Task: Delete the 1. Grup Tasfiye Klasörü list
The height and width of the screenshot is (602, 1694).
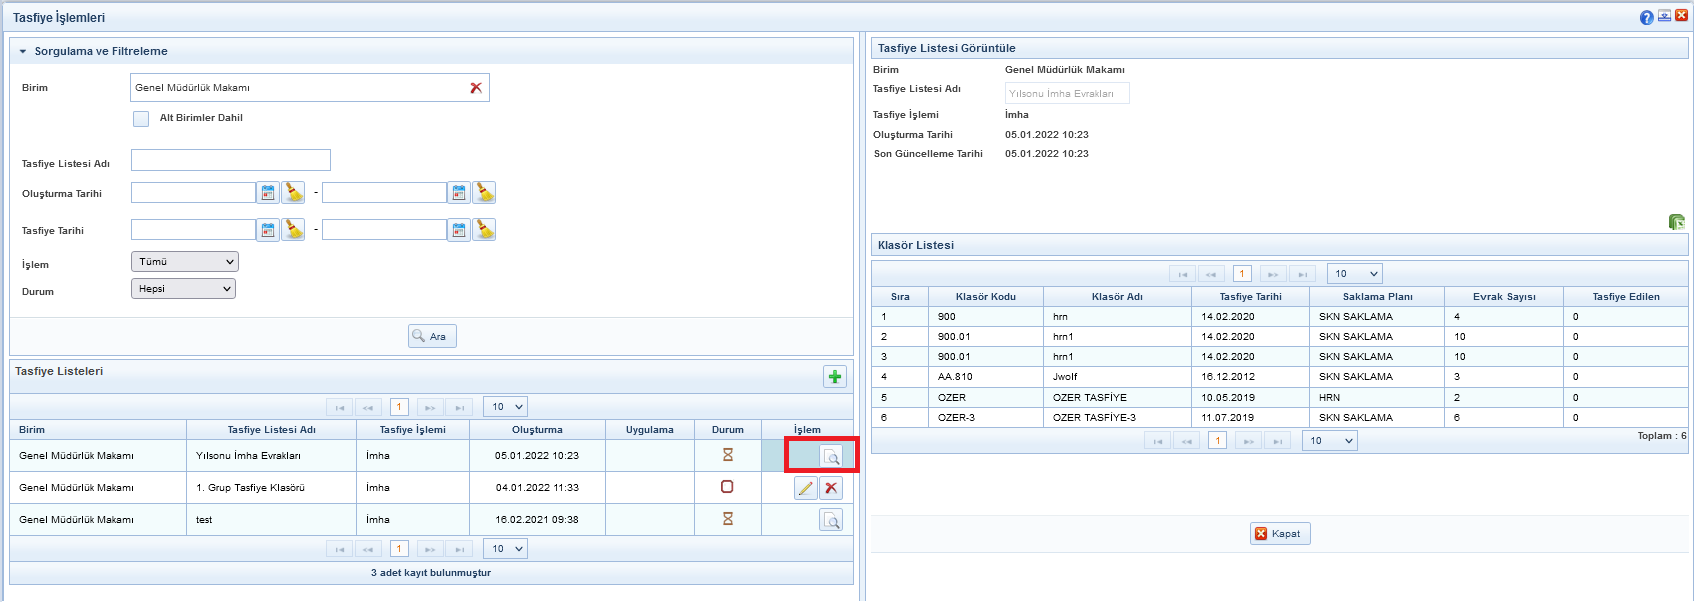Action: click(831, 488)
